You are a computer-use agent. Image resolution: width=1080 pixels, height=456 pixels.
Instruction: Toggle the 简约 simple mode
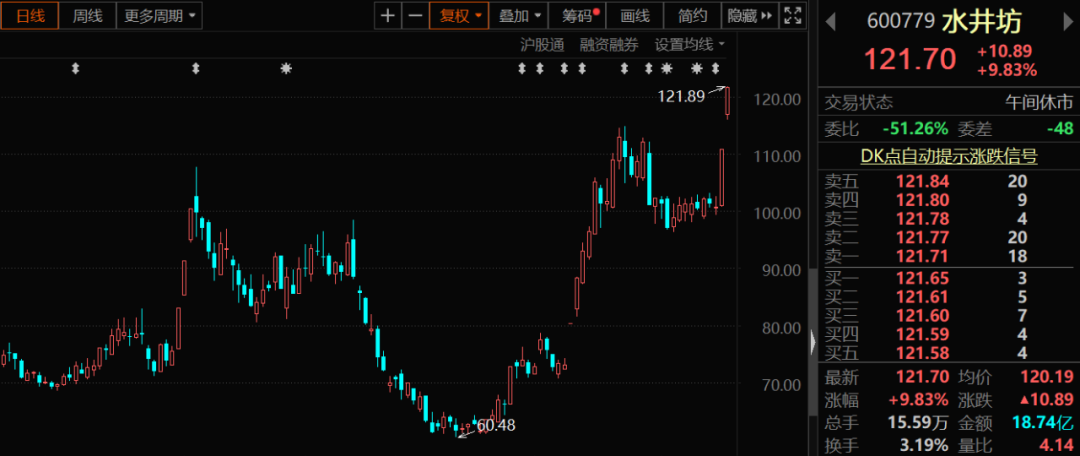(x=692, y=15)
